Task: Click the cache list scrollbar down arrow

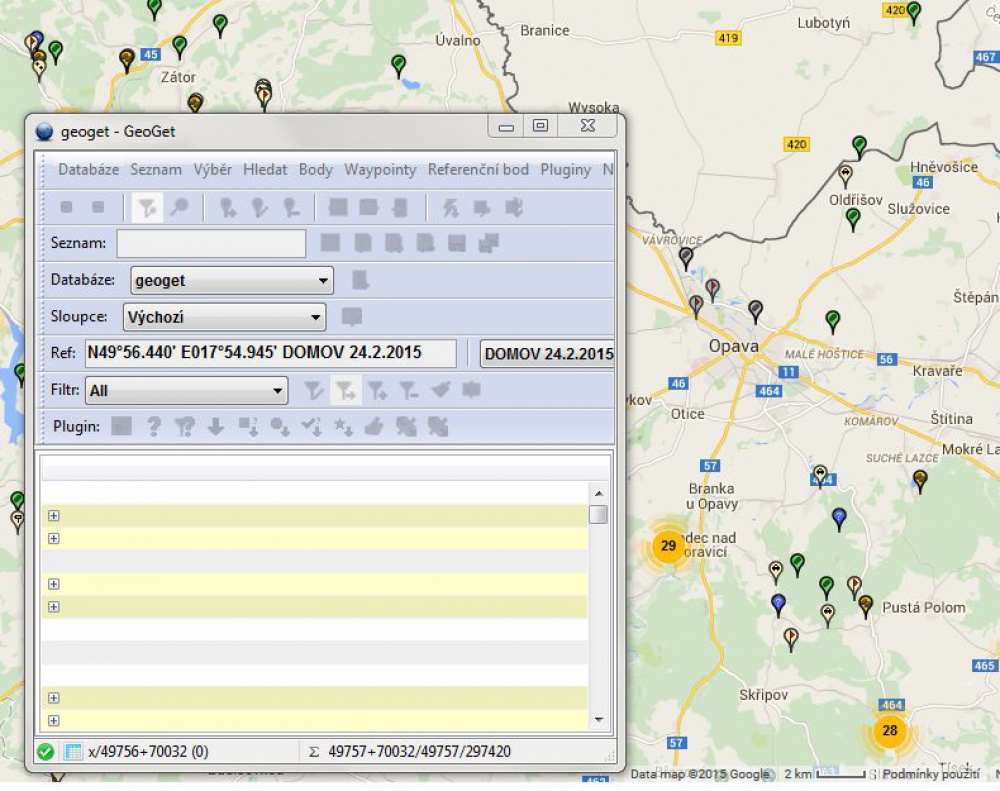Action: 598,720
